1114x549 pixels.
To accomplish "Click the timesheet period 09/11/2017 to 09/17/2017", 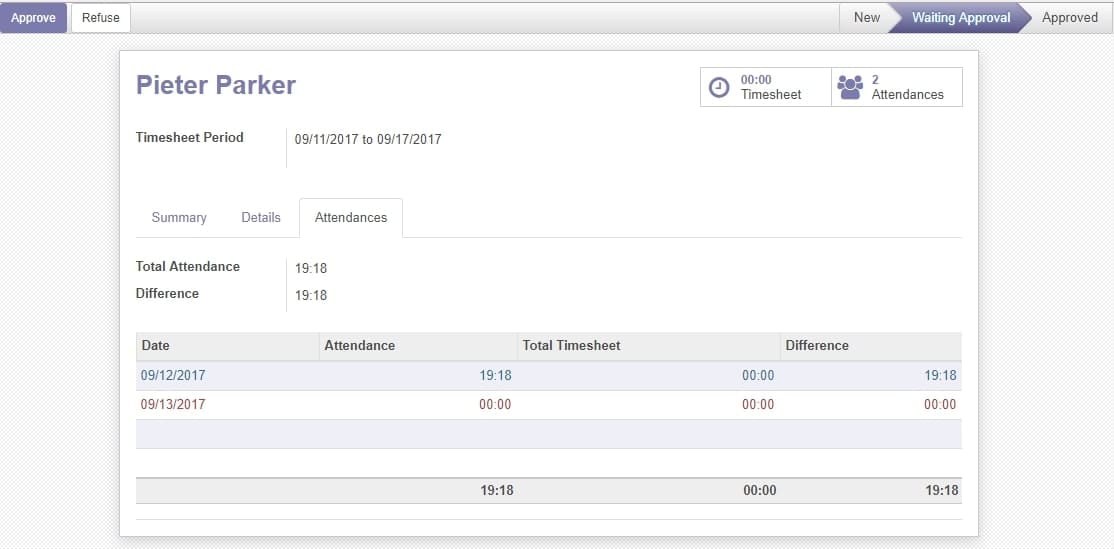I will pos(368,139).
